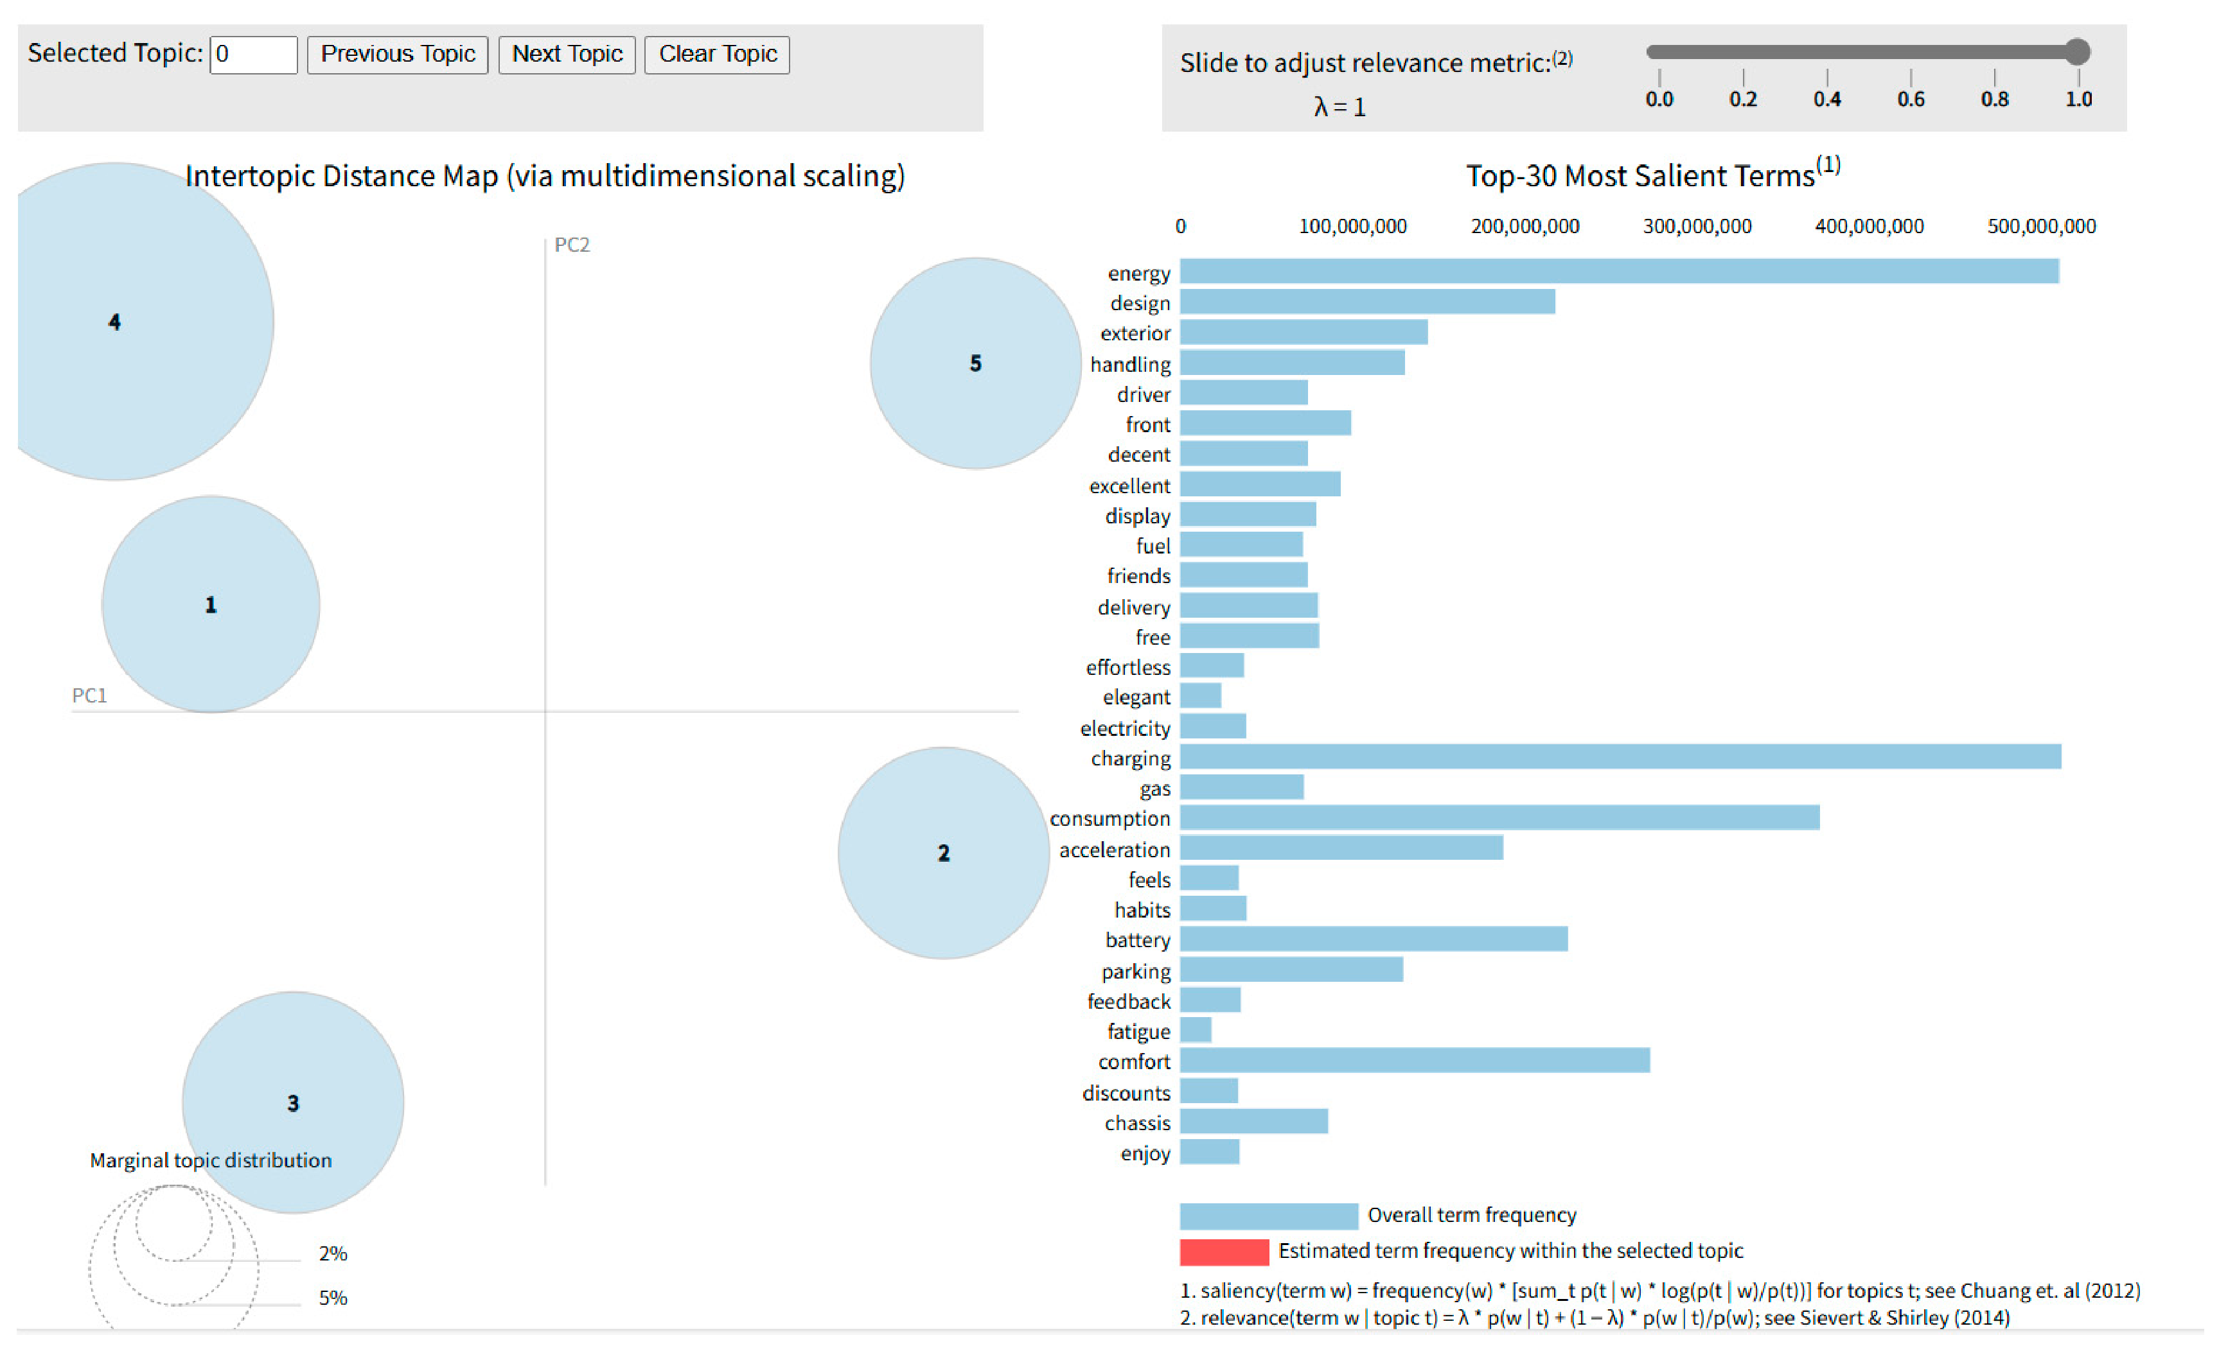The height and width of the screenshot is (1351, 2219).
Task: Click the 'free' term label
Action: [1152, 637]
